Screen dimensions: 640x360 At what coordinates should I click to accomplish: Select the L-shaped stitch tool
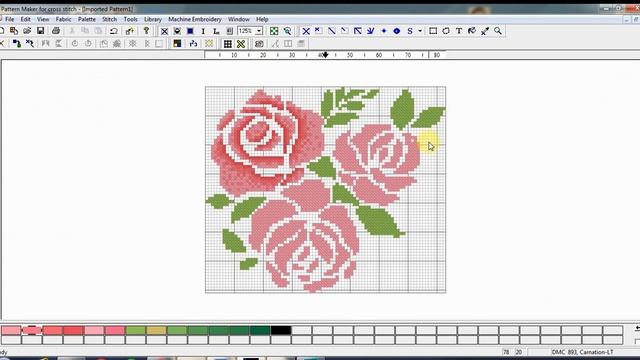216,31
